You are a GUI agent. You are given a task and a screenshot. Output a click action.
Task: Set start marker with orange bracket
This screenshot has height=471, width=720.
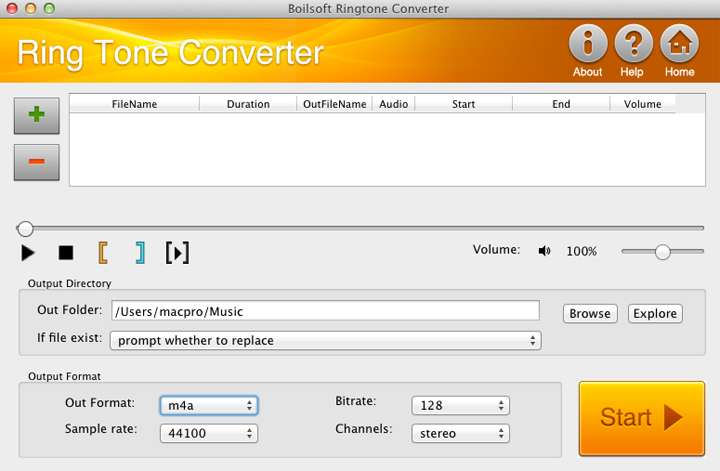[103, 252]
